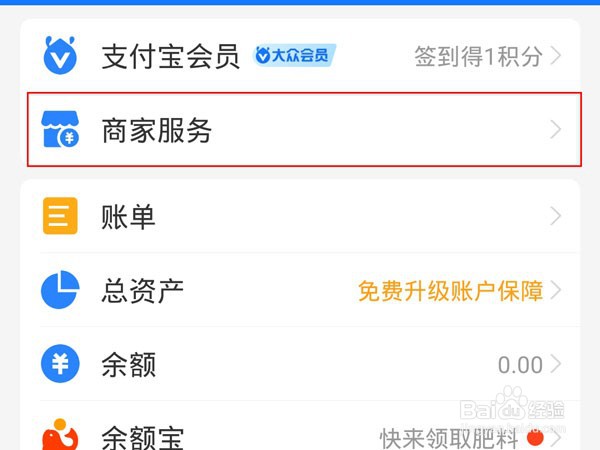The width and height of the screenshot is (600, 450).
Task: Click the merchant service shop icon
Action: click(x=60, y=129)
